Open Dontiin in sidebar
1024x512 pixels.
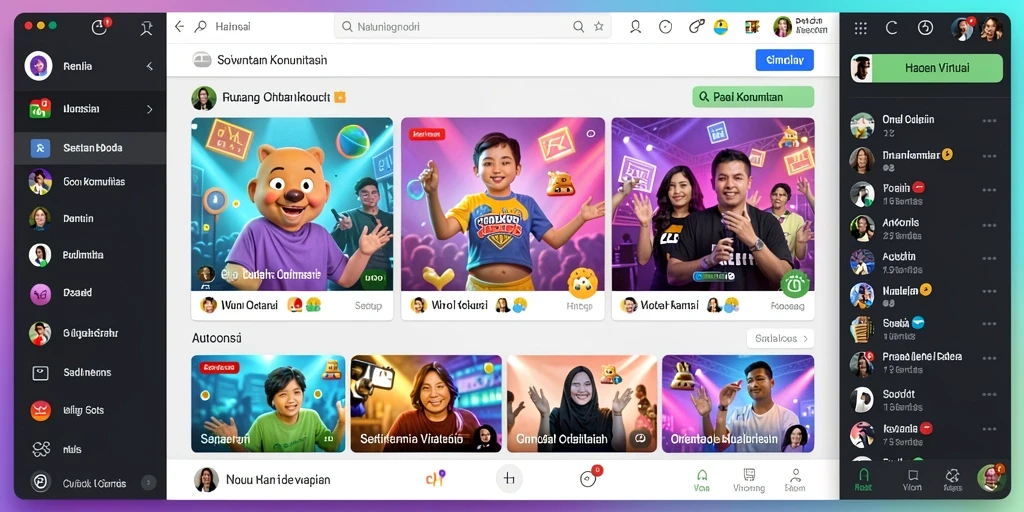(x=91, y=218)
